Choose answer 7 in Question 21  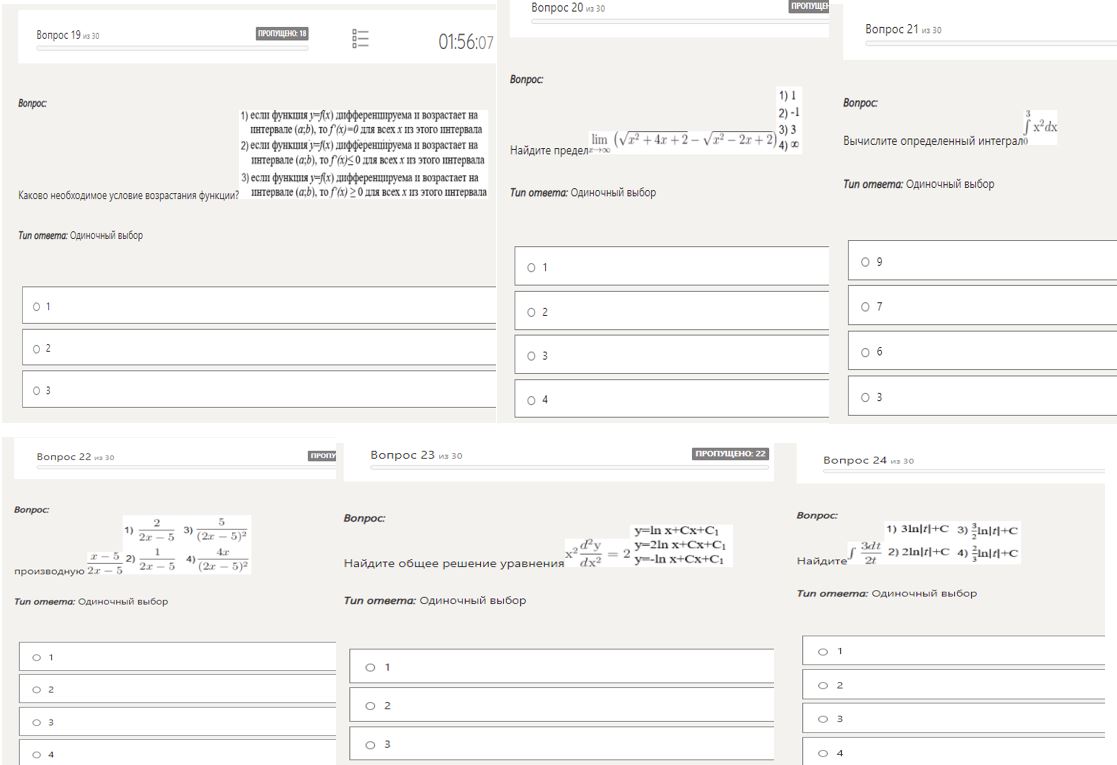tap(864, 306)
